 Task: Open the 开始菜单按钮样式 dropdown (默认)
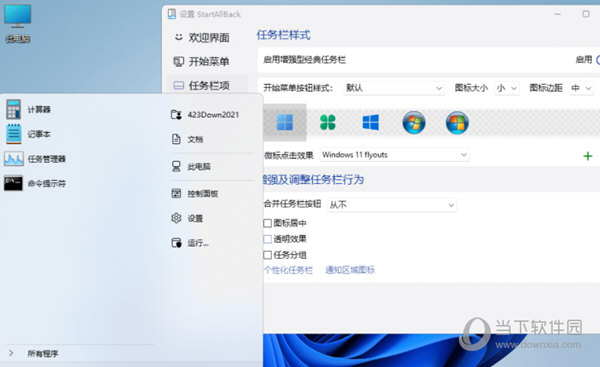[394, 88]
